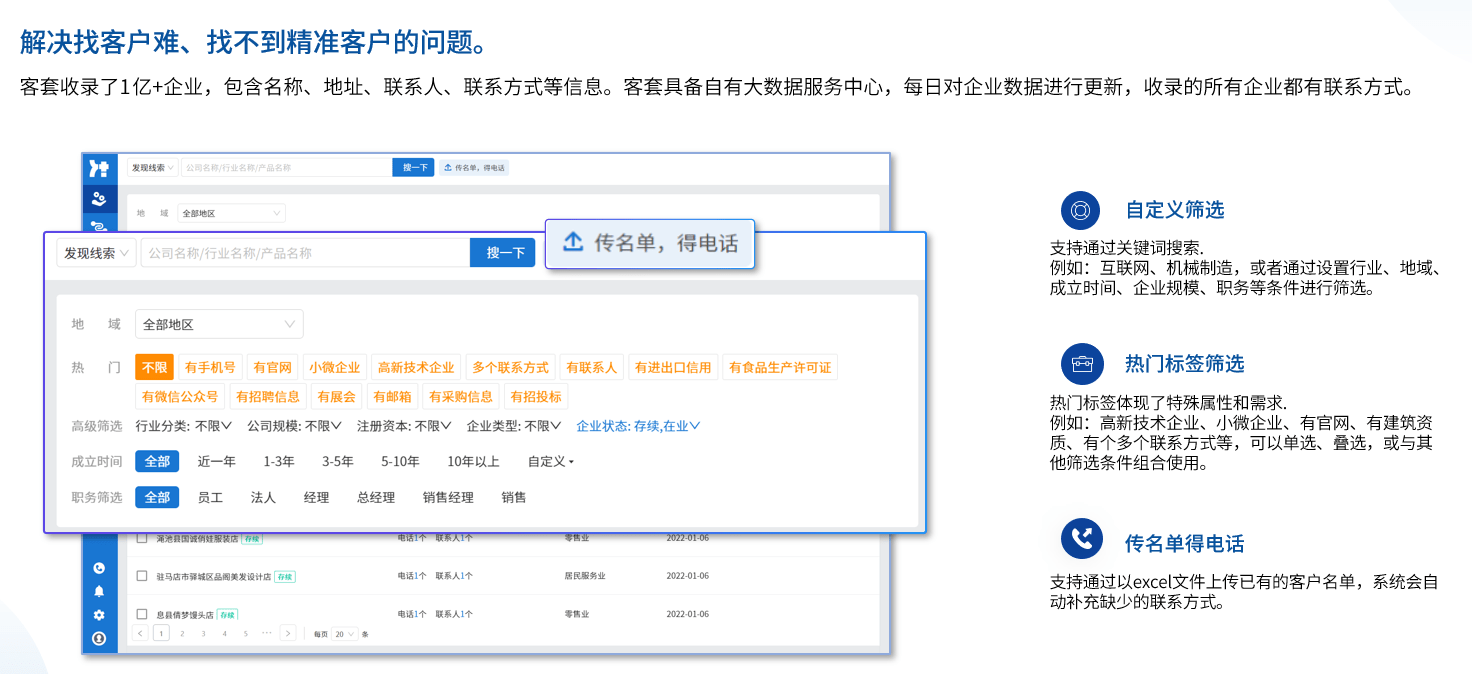This screenshot has width=1472, height=674.
Task: Open settings gear in the blue sidebar
Action: coord(99,615)
